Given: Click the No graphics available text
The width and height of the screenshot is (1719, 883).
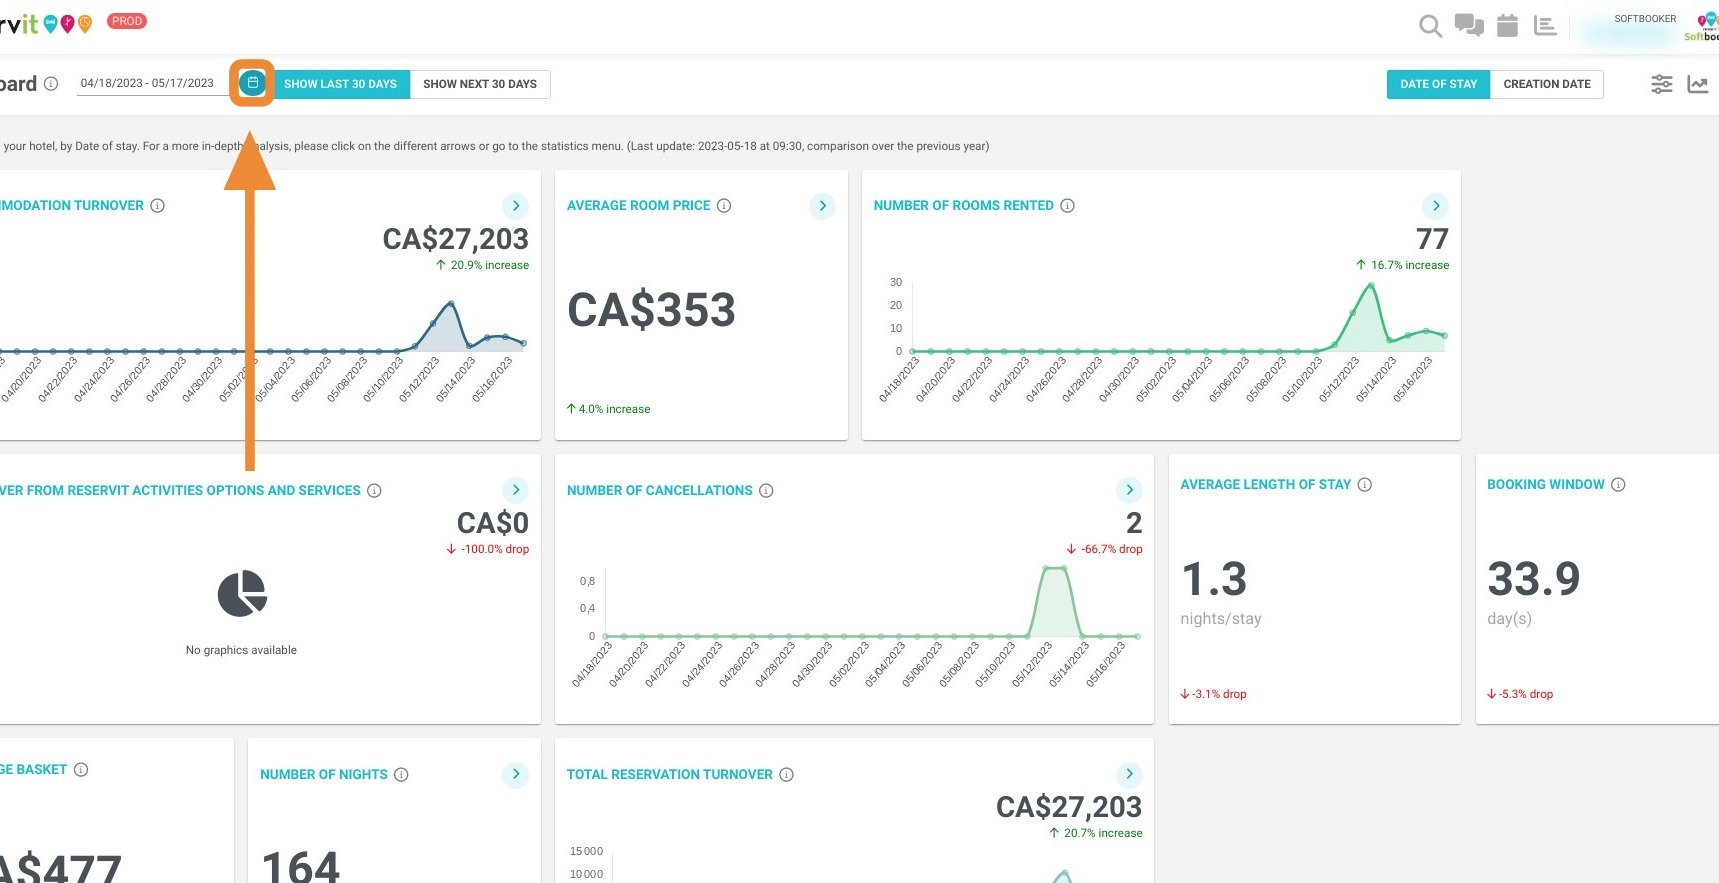Looking at the screenshot, I should pyautogui.click(x=241, y=650).
